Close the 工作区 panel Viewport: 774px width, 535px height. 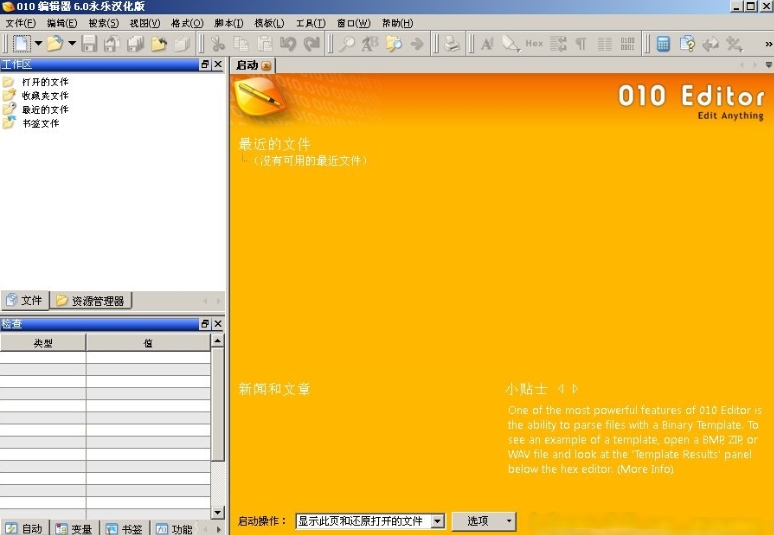click(218, 65)
